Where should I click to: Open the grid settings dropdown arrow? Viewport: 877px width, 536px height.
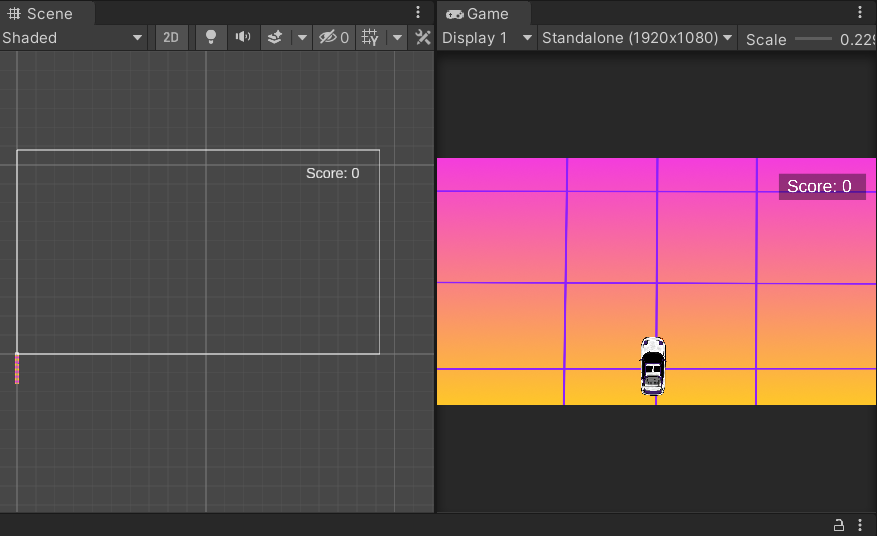(x=397, y=38)
